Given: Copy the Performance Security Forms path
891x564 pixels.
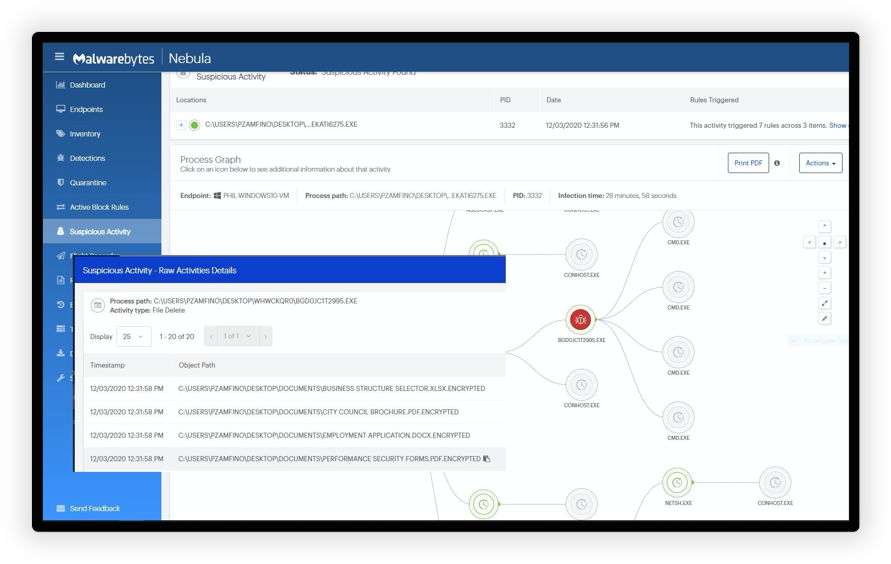Looking at the screenshot, I should [x=487, y=459].
